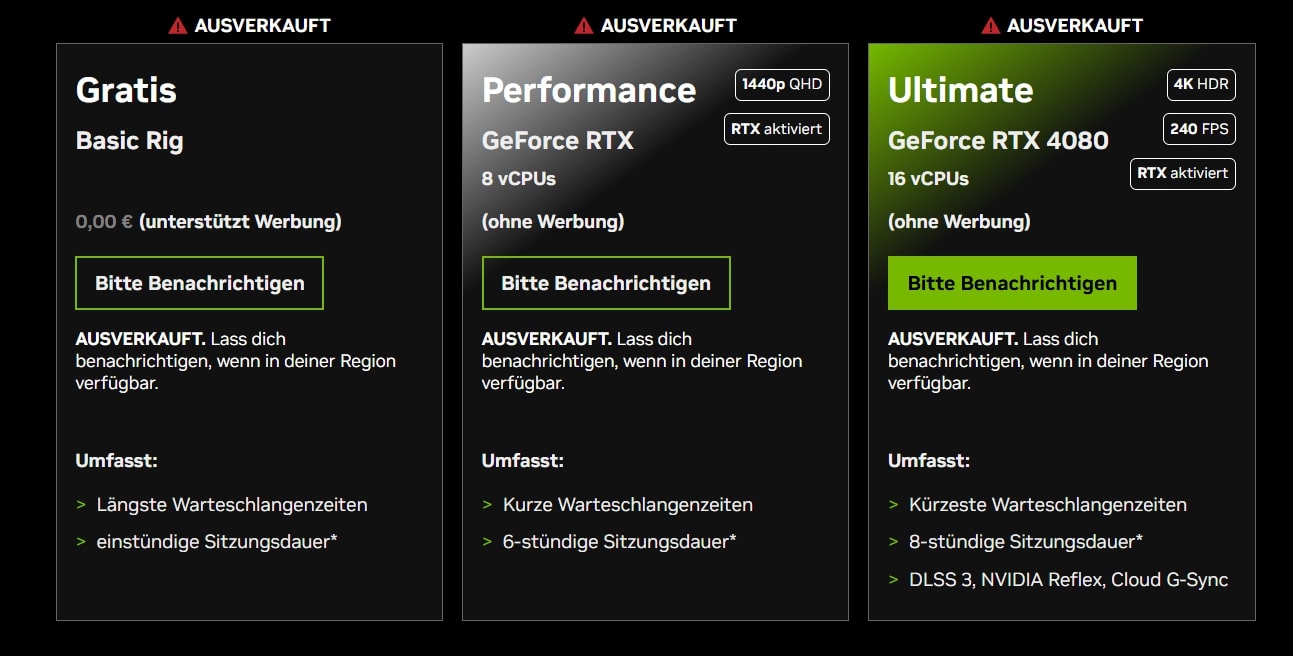1293x656 pixels.
Task: Click the 1440p QHD badge
Action: (x=782, y=84)
